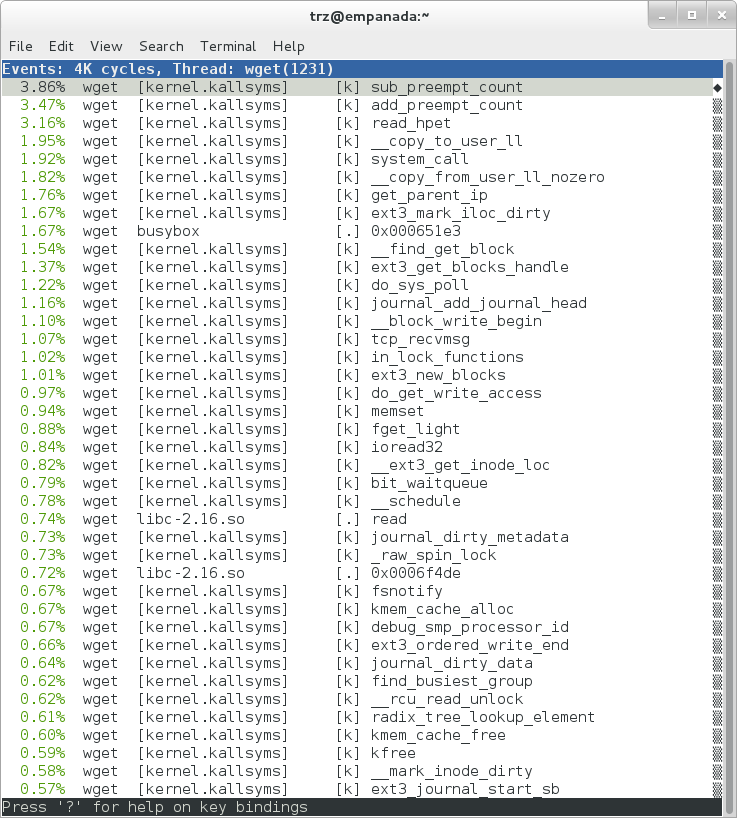This screenshot has height=818, width=737.
Task: Maximize the terminal window
Action: click(690, 16)
